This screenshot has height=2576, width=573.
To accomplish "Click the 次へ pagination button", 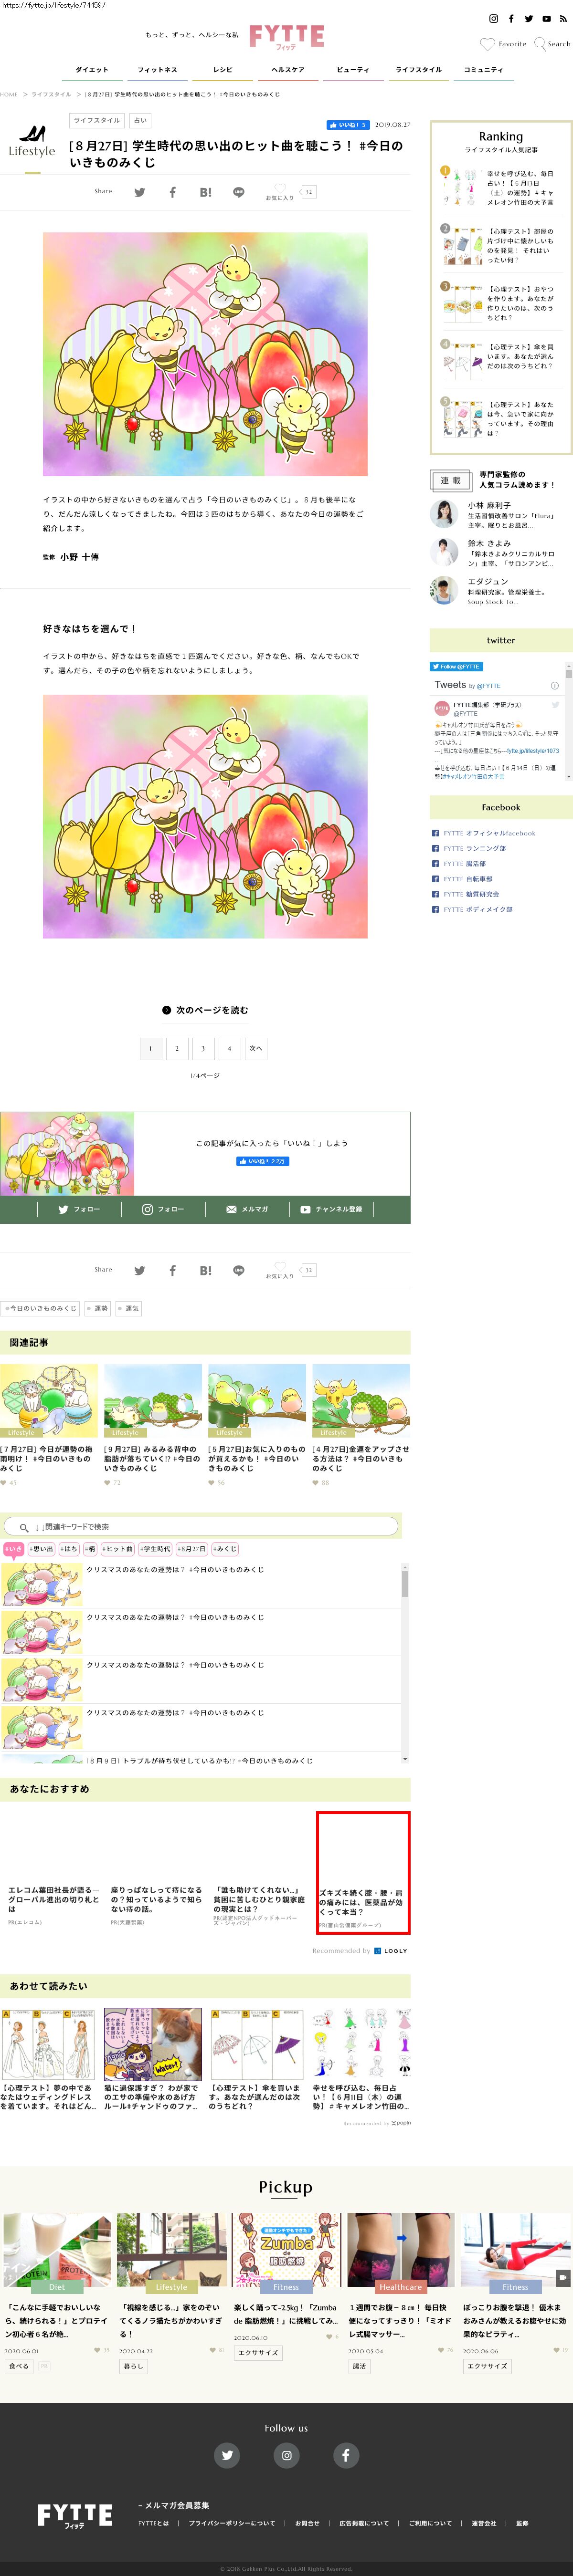I will click(x=255, y=1048).
